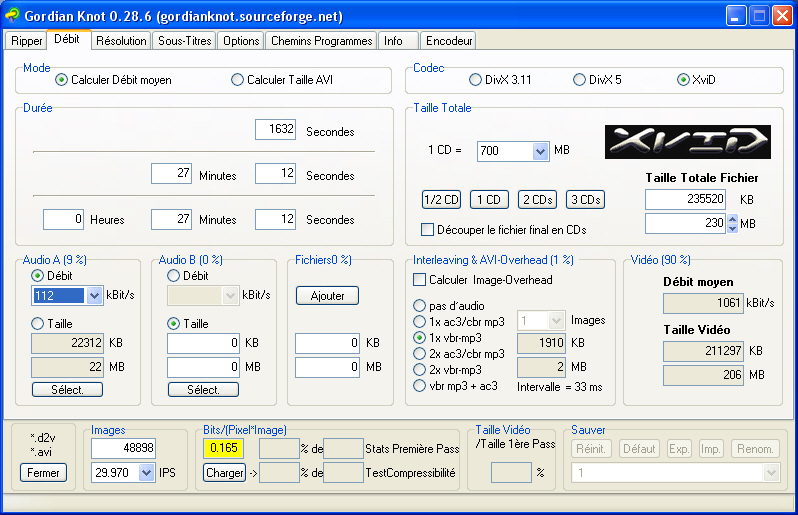
Task: Open the Audio A bitrate dropdown
Action: tap(95, 296)
